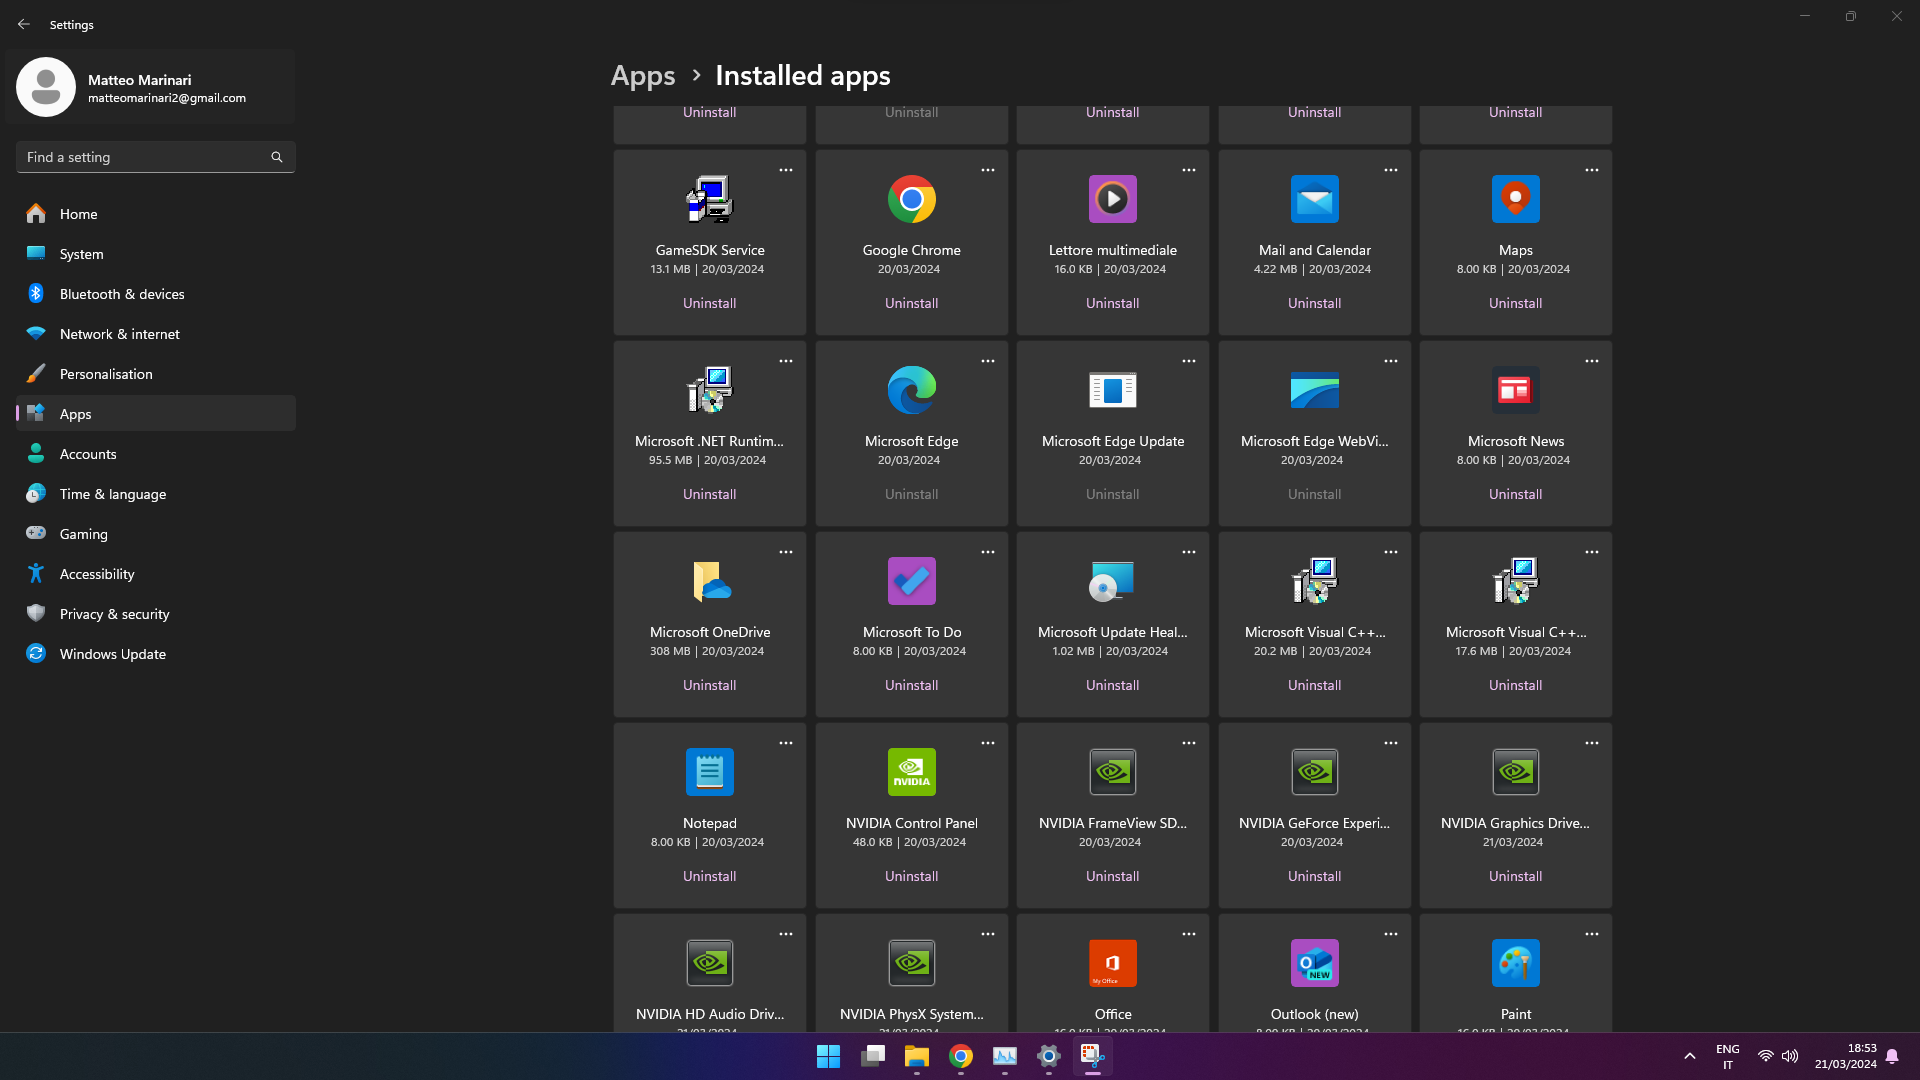1920x1080 pixels.
Task: Open more options for Google Chrome
Action: click(x=987, y=170)
